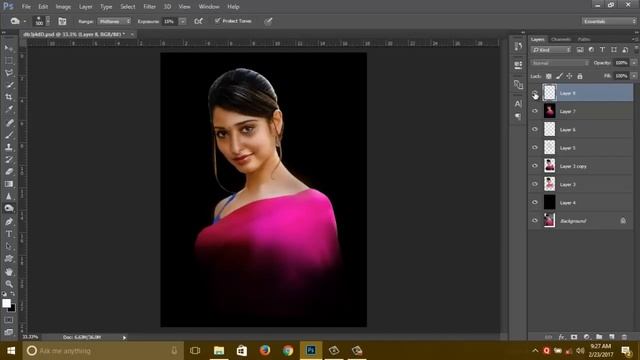Open the Opacity slider arrow
This screenshot has width=640, height=360.
coord(634,63)
